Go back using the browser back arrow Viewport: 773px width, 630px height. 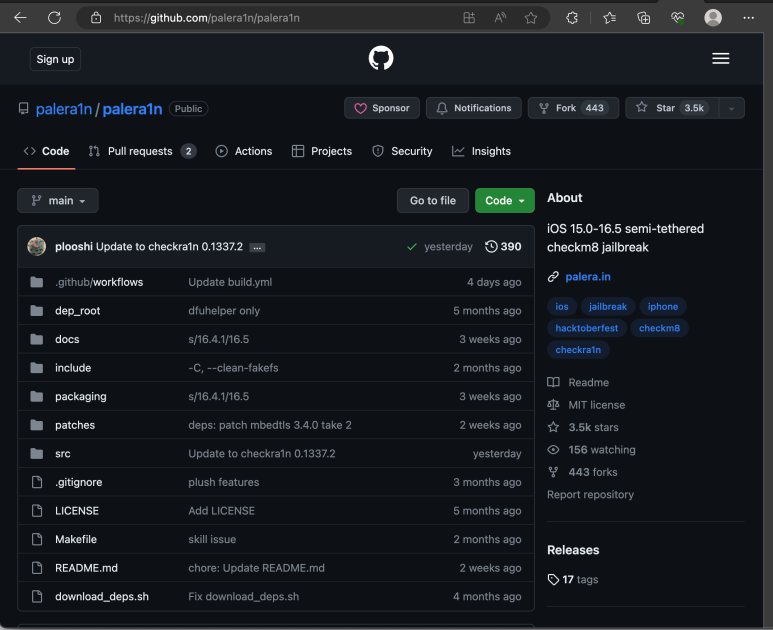point(20,18)
